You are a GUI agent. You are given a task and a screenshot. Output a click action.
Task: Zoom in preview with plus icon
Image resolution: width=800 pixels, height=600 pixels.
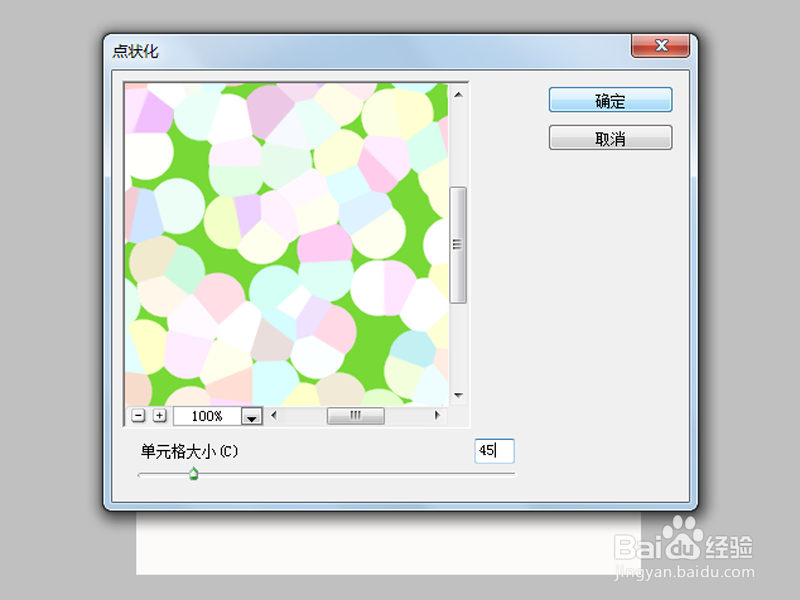(160, 416)
